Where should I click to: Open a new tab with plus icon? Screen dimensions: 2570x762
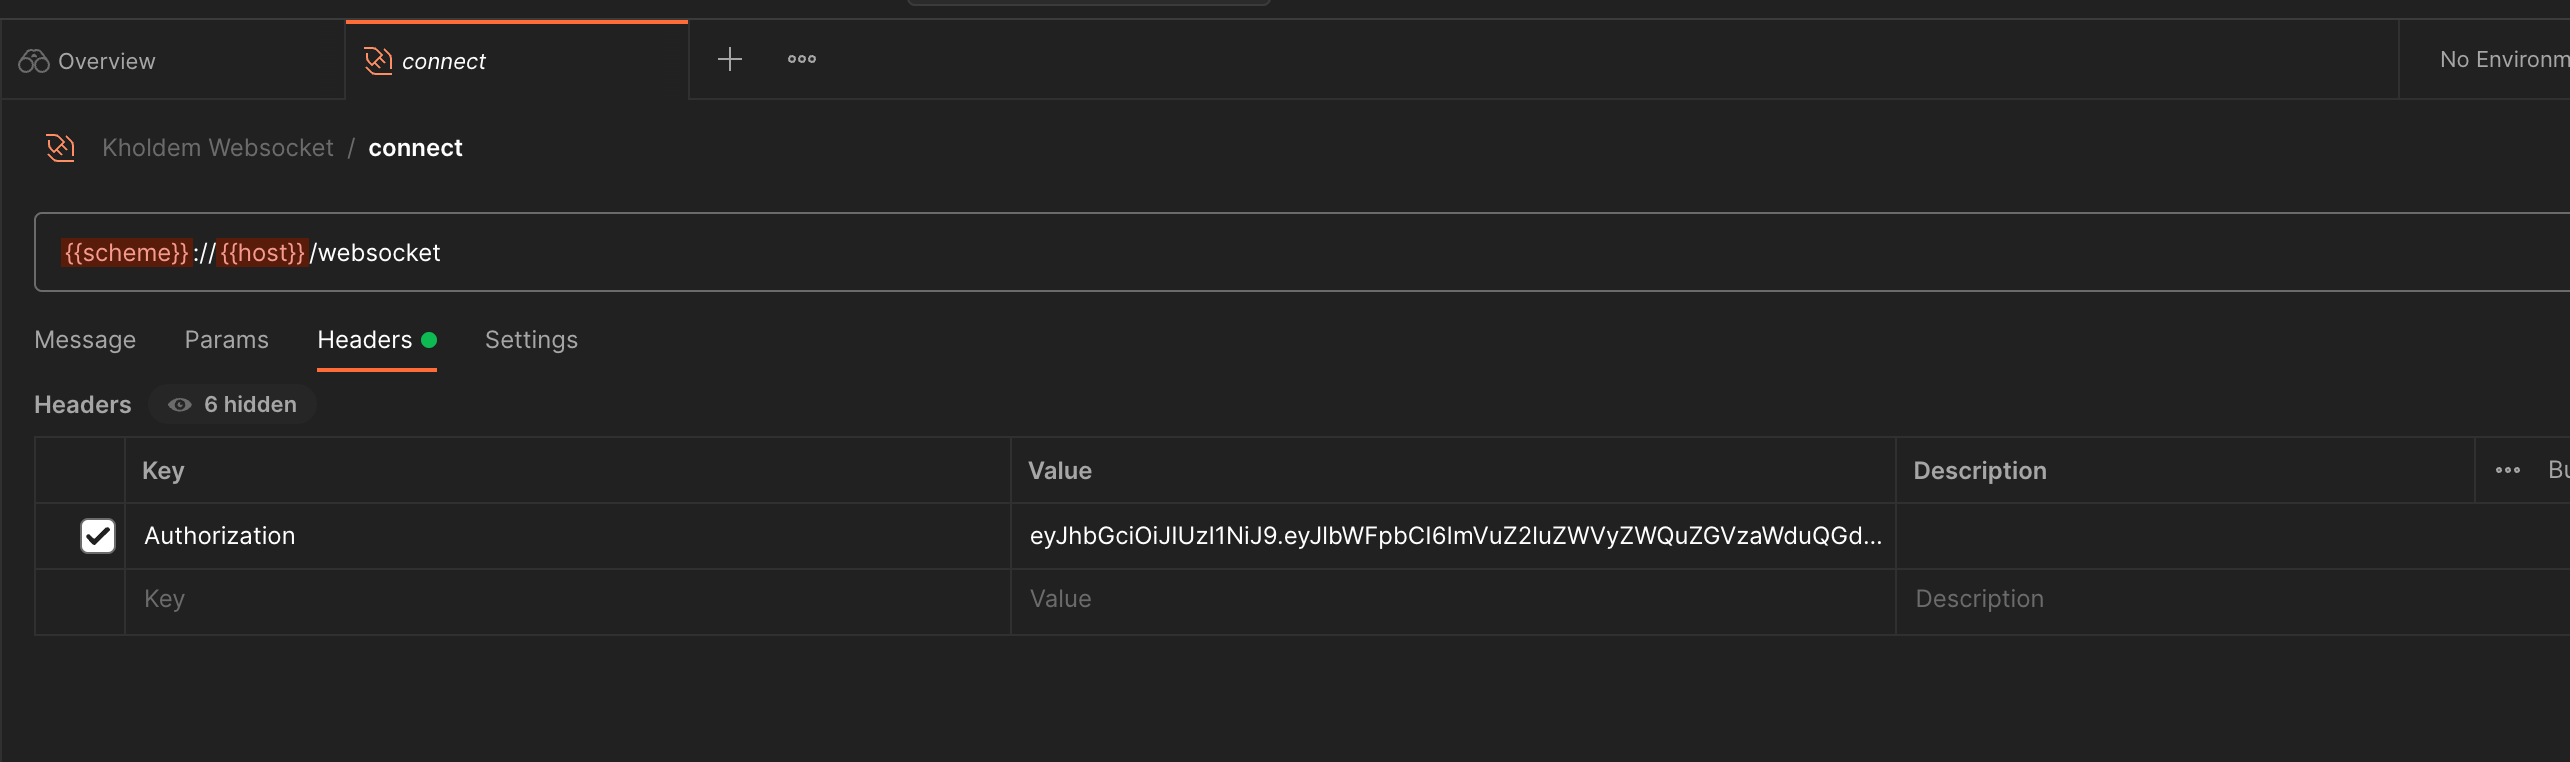[x=730, y=60]
